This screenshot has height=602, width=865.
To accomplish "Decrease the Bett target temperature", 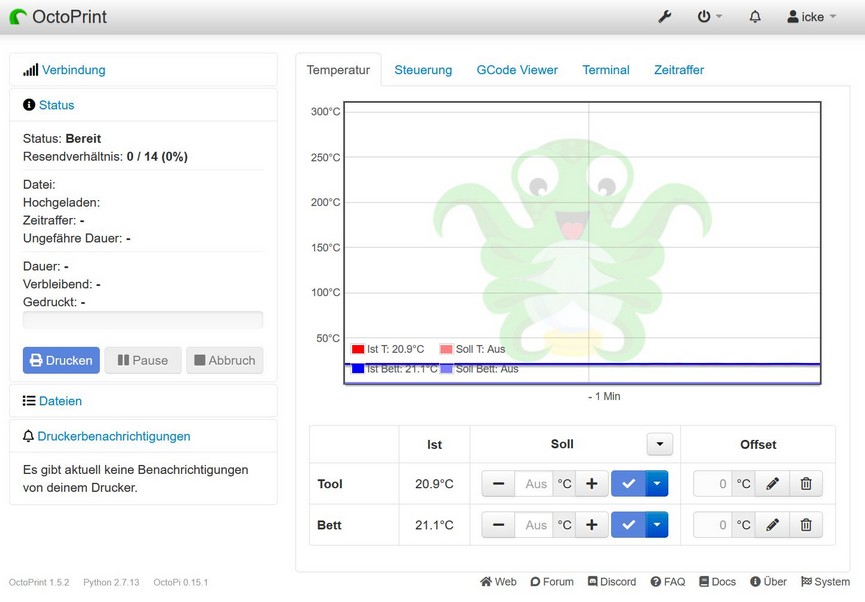I will [x=498, y=525].
